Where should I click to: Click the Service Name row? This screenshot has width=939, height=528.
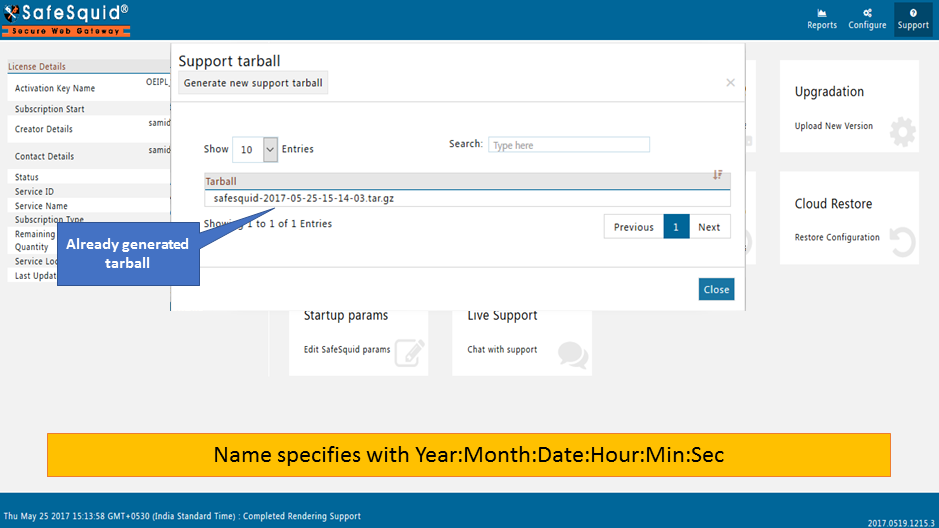click(x=89, y=206)
